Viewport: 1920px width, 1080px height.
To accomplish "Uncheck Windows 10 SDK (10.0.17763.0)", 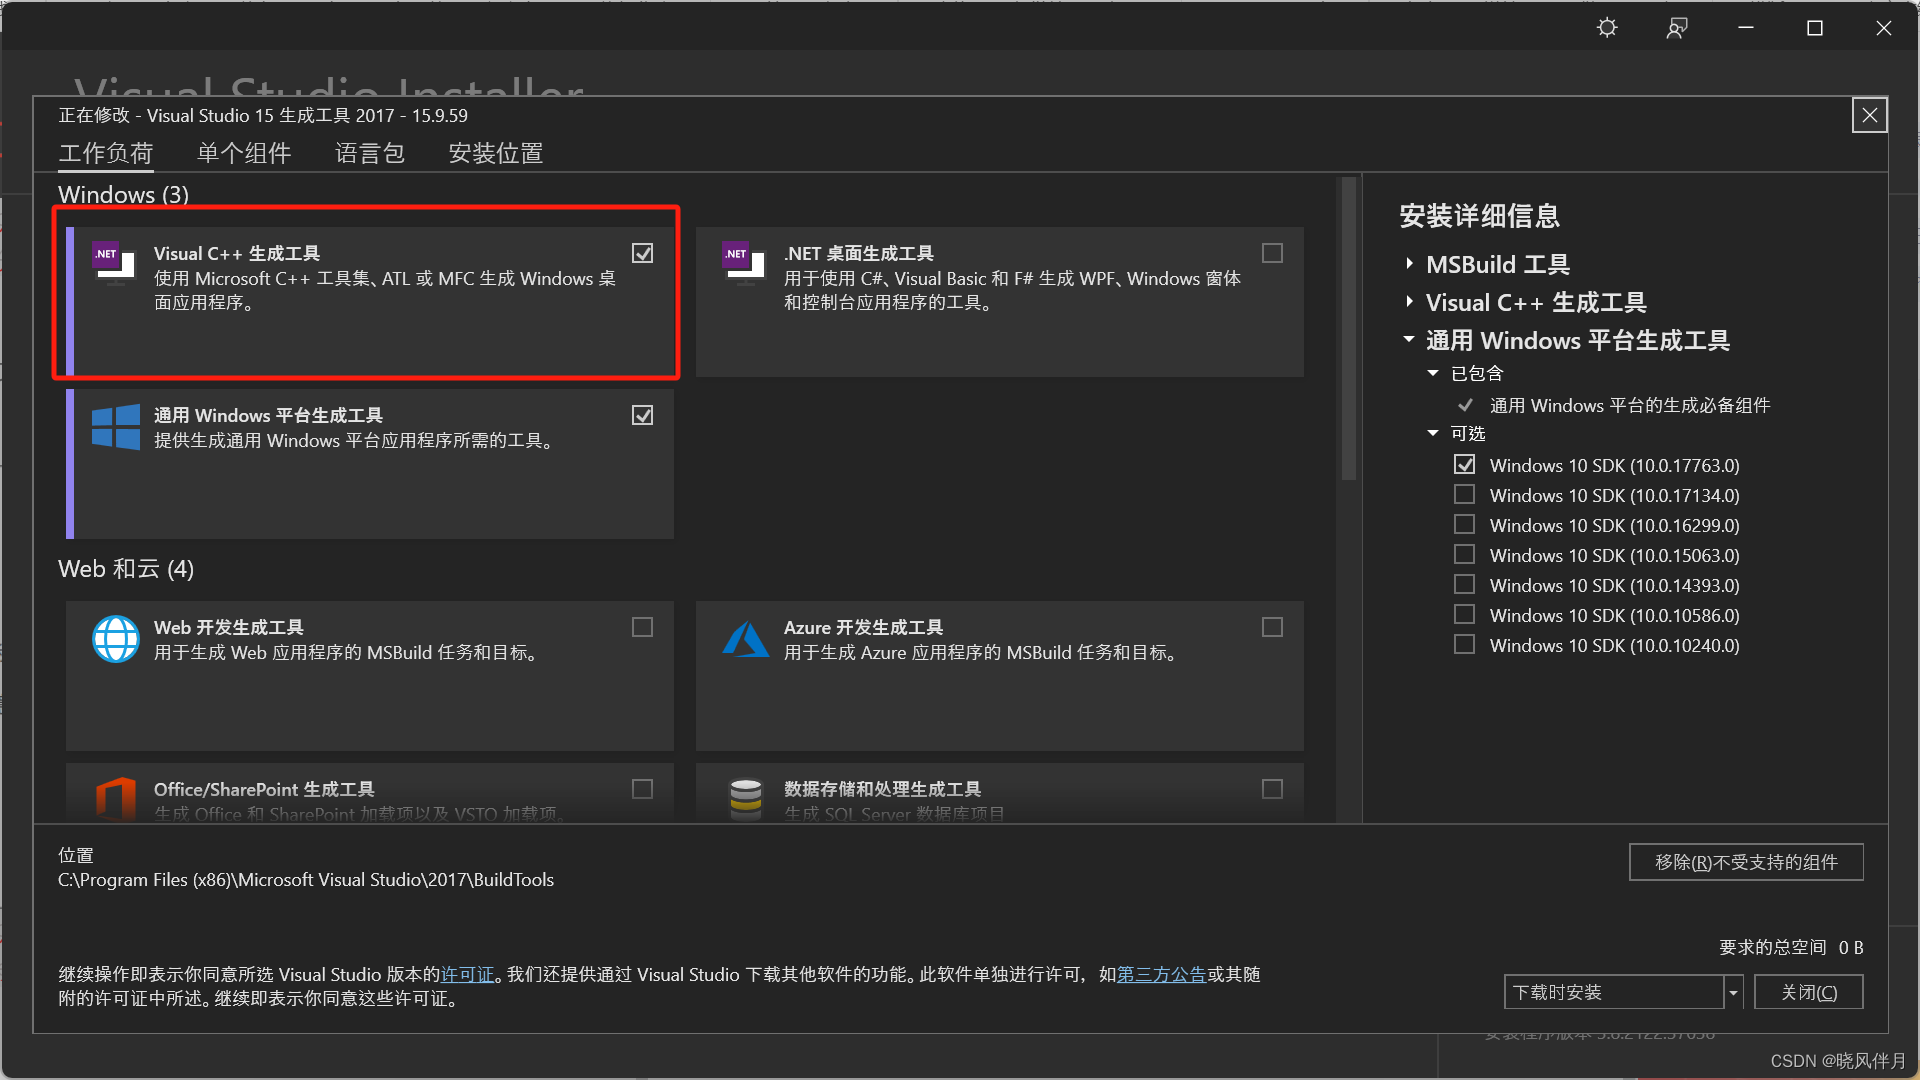I will pyautogui.click(x=1464, y=465).
